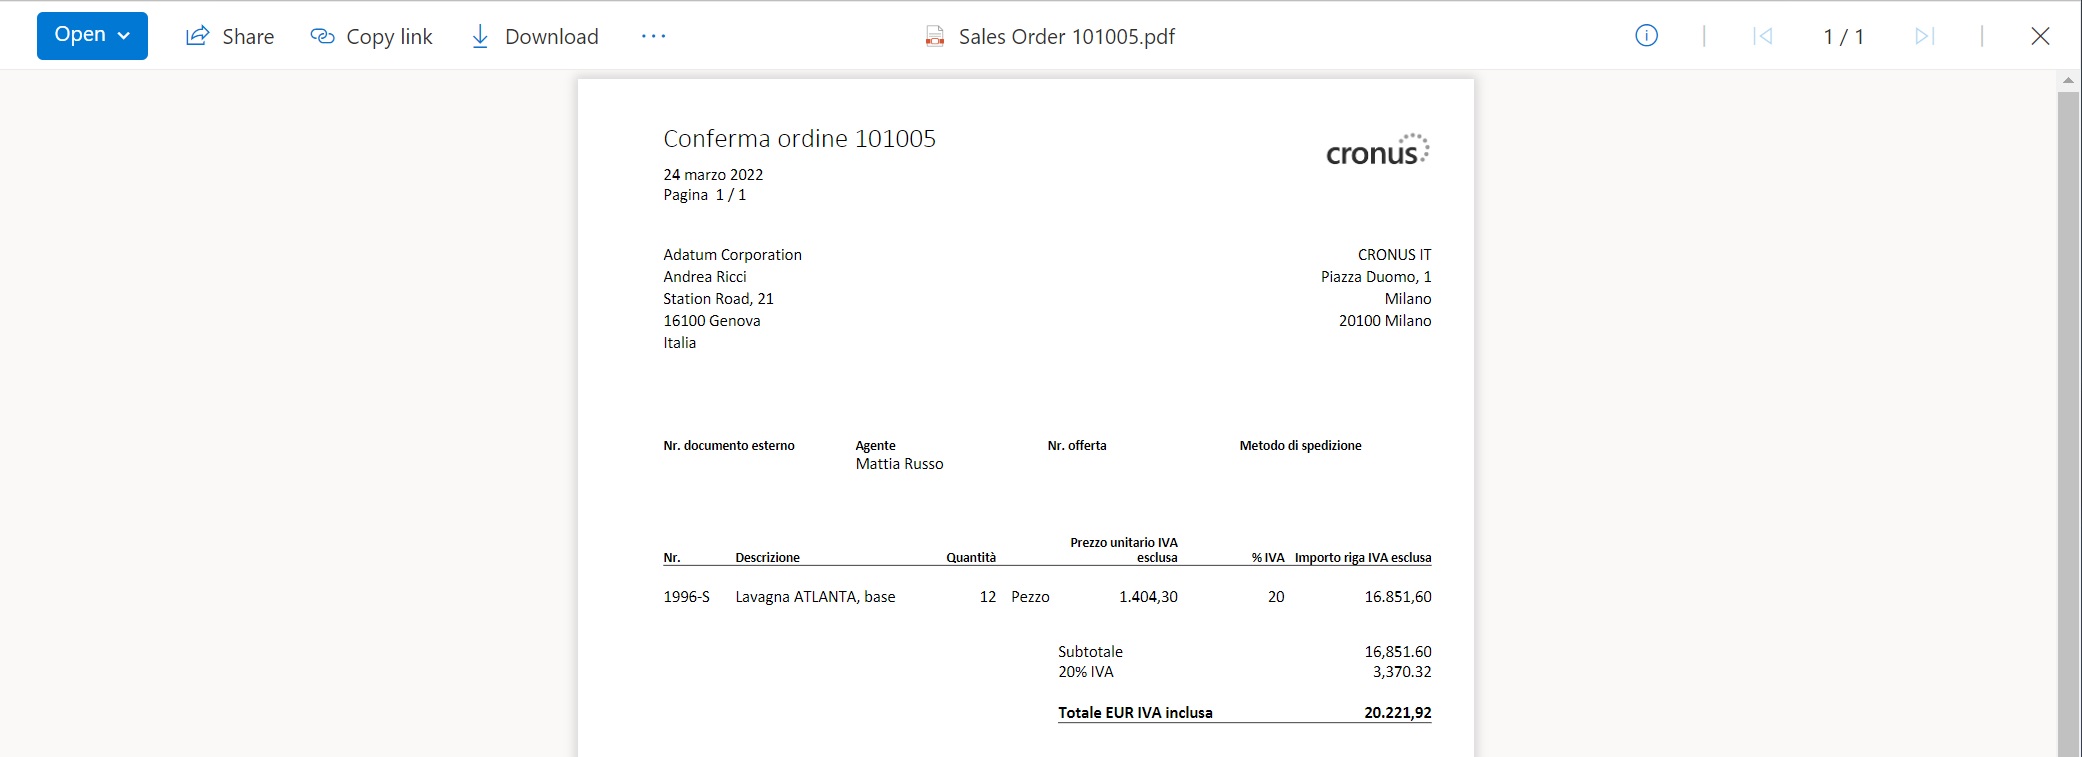This screenshot has width=2082, height=757.
Task: Click the Download arrow icon
Action: [x=480, y=36]
